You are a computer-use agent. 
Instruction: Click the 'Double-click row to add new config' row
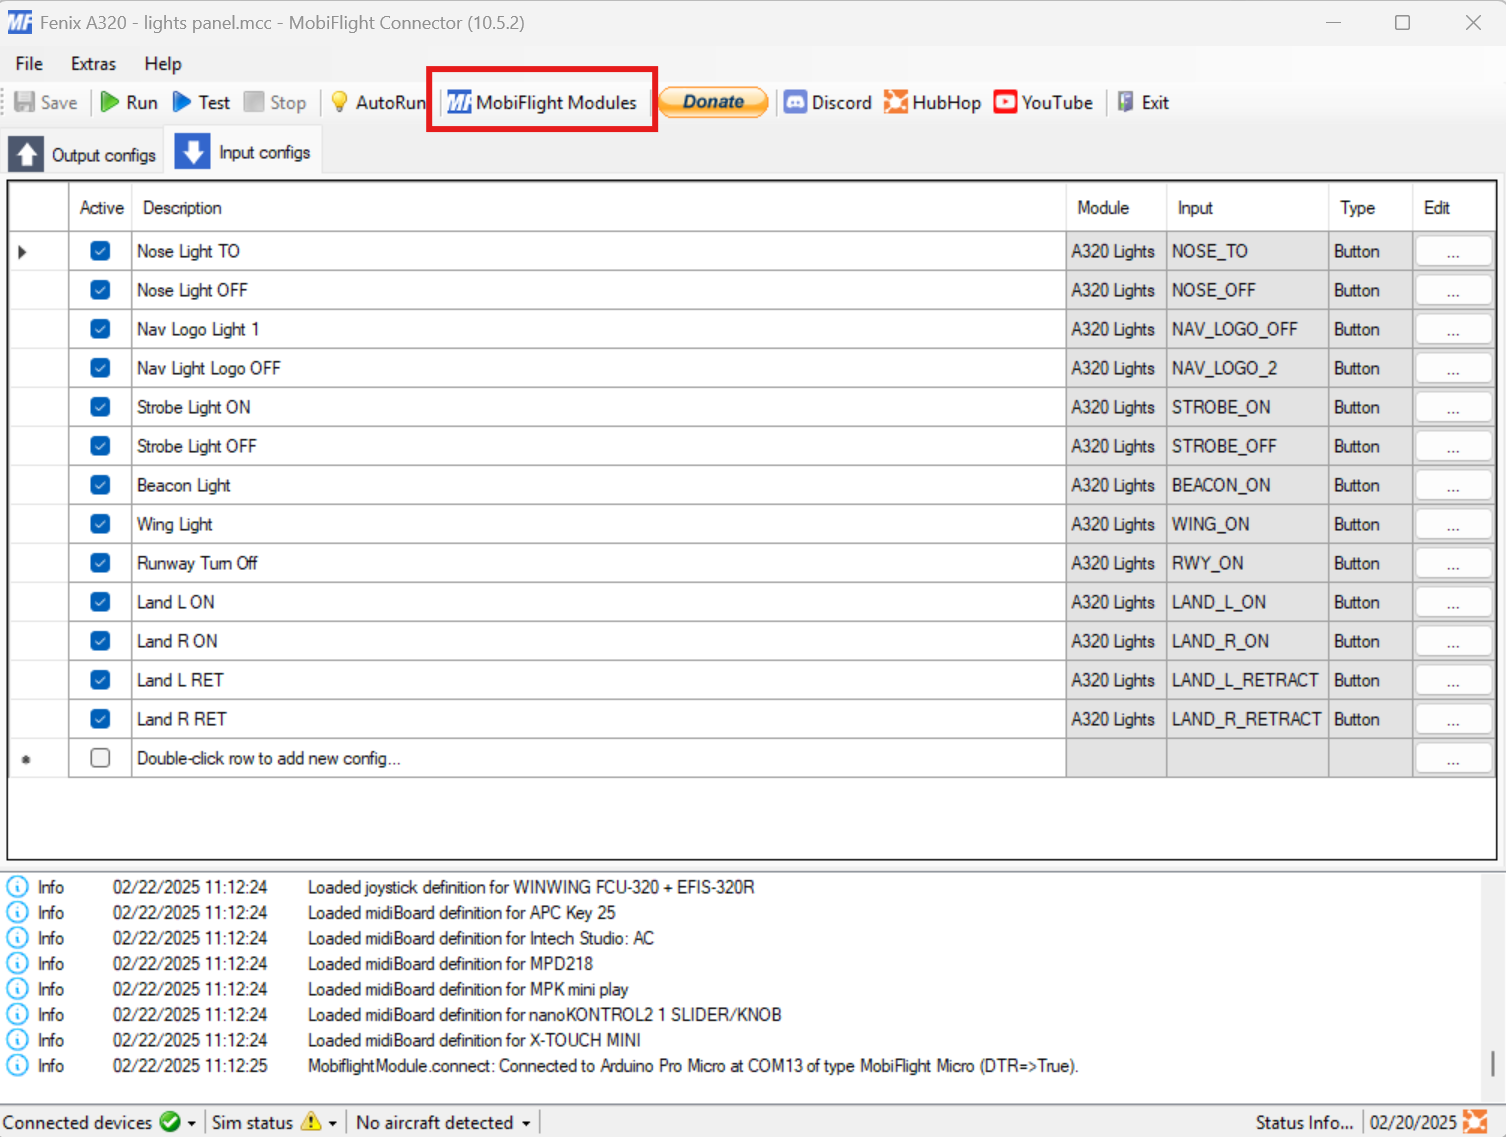tap(598, 758)
